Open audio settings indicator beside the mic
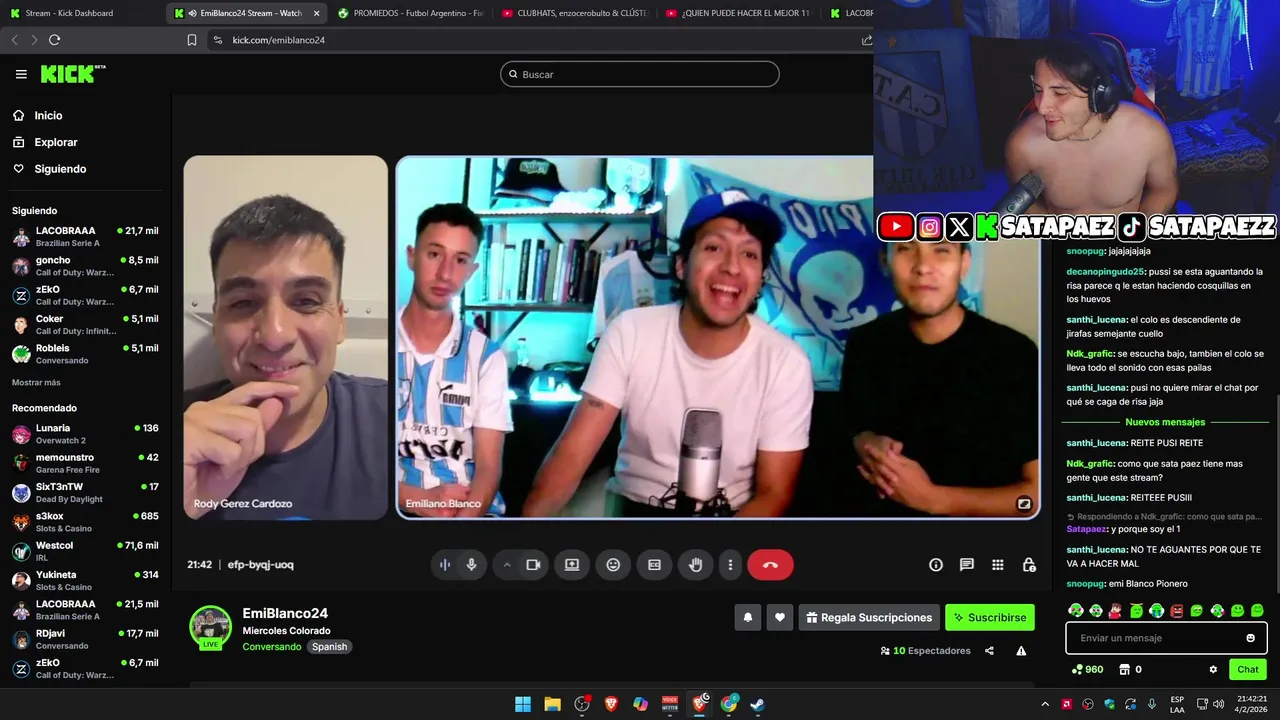Viewport: 1280px width, 720px height. [x=445, y=565]
